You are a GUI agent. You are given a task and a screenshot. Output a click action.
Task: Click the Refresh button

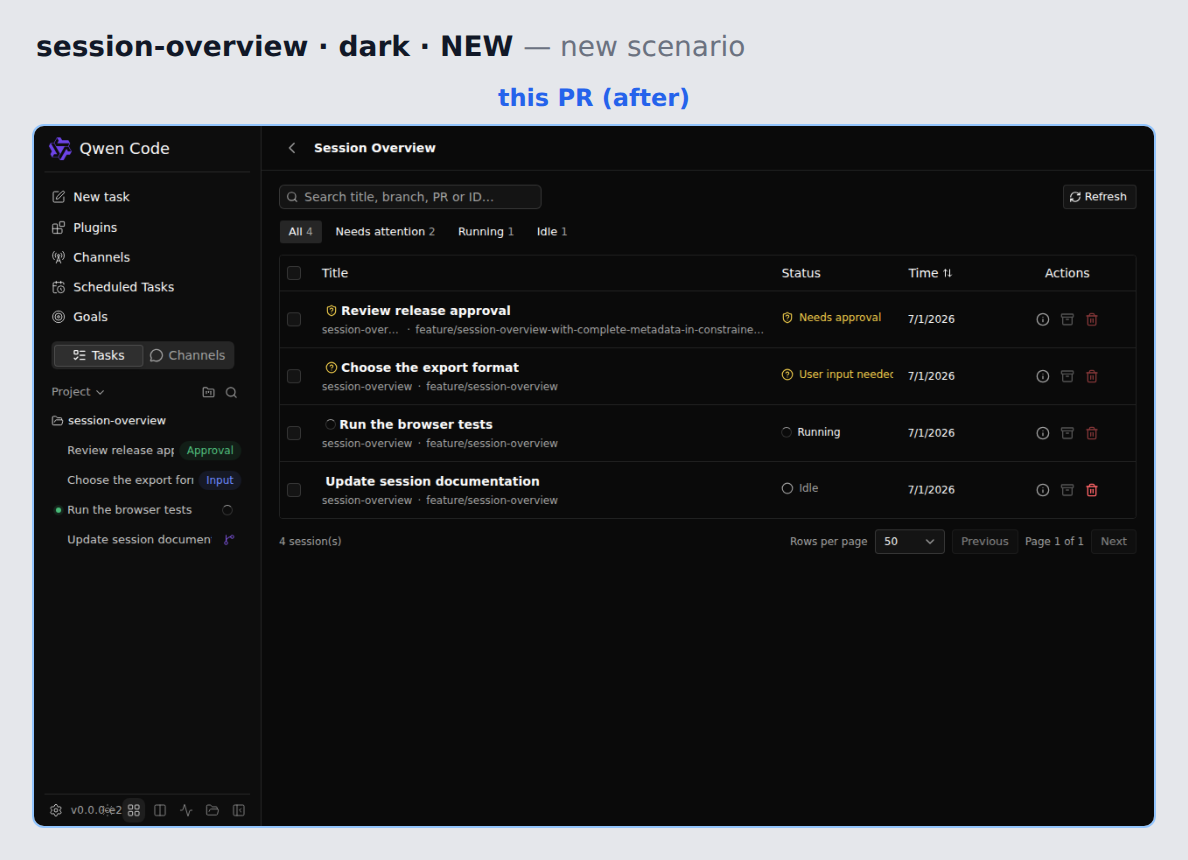[x=1099, y=197]
